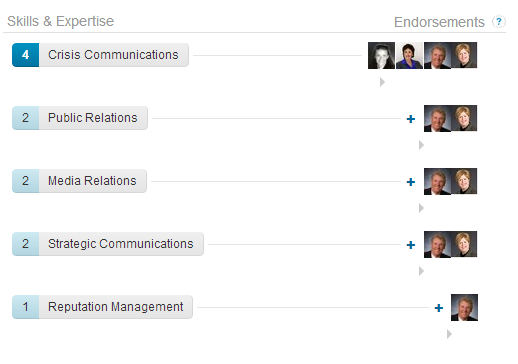
Task: Click the Reputation Management endorser photo
Action: pos(464,307)
